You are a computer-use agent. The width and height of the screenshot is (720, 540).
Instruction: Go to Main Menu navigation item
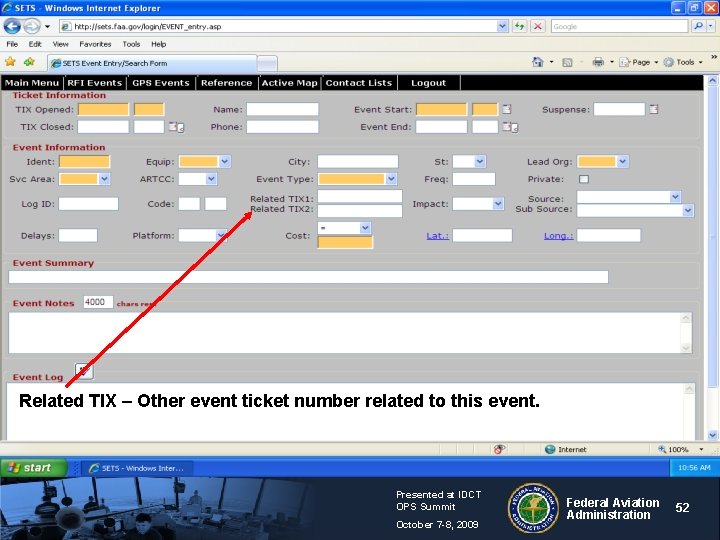pos(32,83)
